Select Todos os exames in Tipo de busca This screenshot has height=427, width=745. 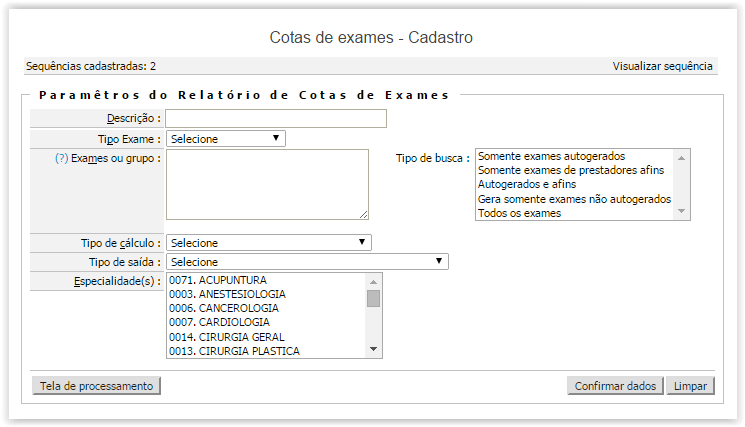[519, 213]
